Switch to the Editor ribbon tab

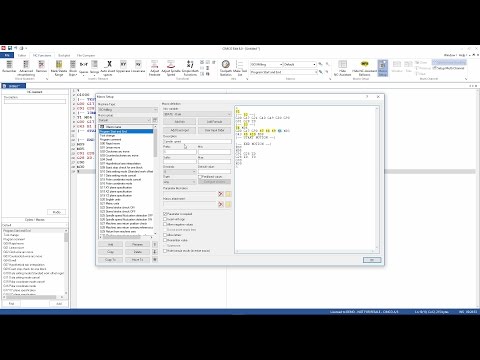22,55
